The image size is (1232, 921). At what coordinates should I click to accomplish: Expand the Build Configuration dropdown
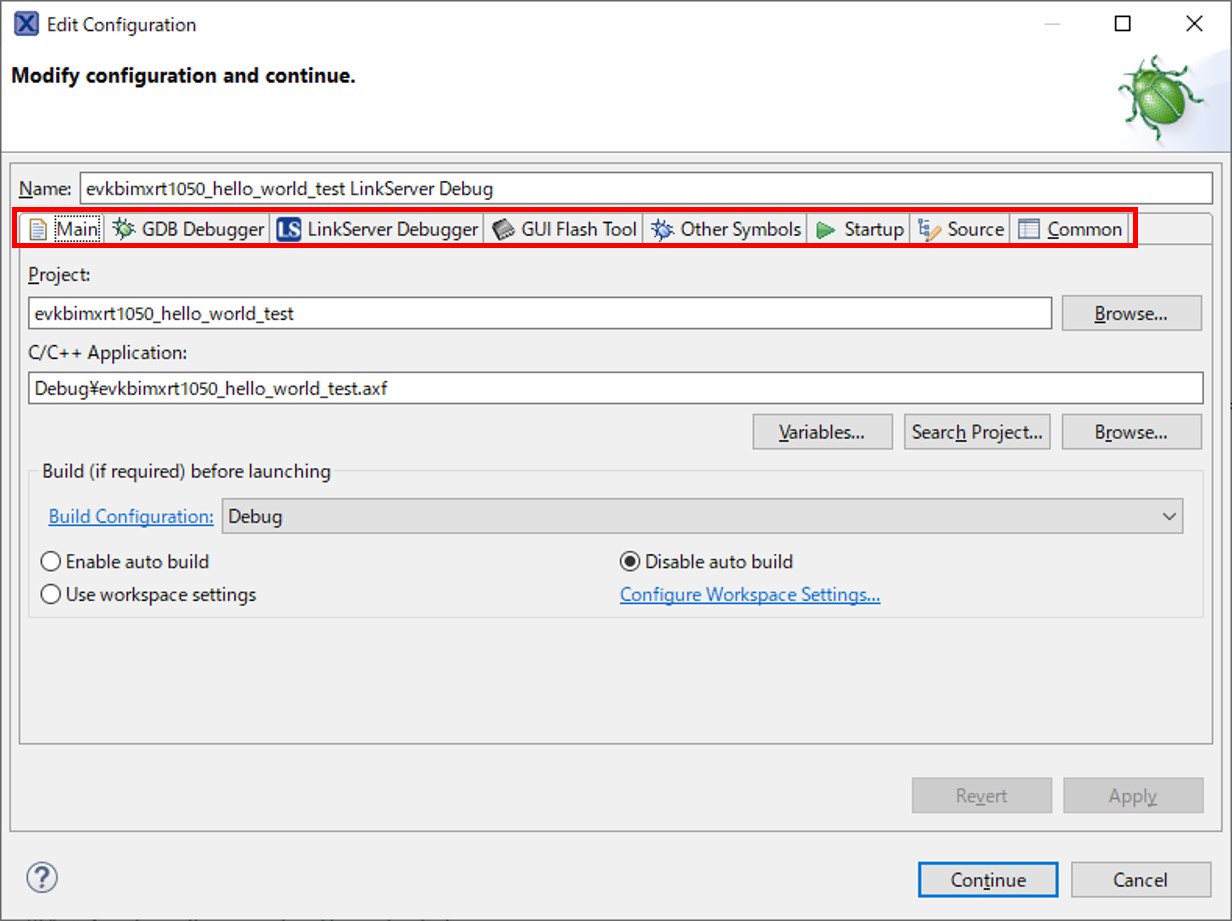click(1169, 517)
